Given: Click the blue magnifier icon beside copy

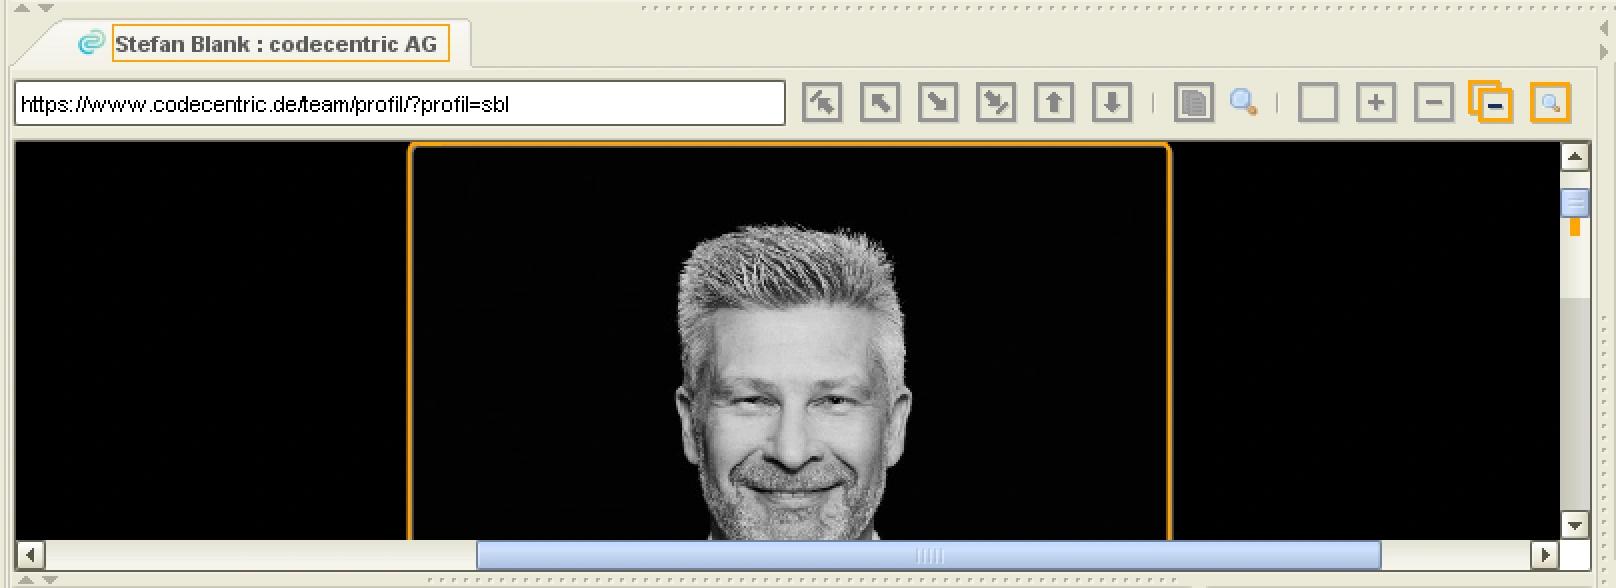Looking at the screenshot, I should pos(1244,103).
